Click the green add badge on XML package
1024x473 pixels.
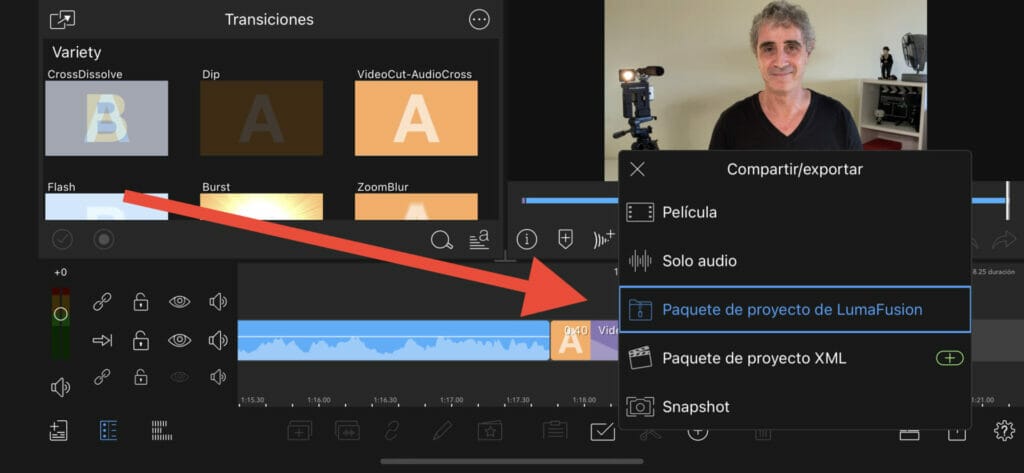pyautogui.click(x=949, y=358)
